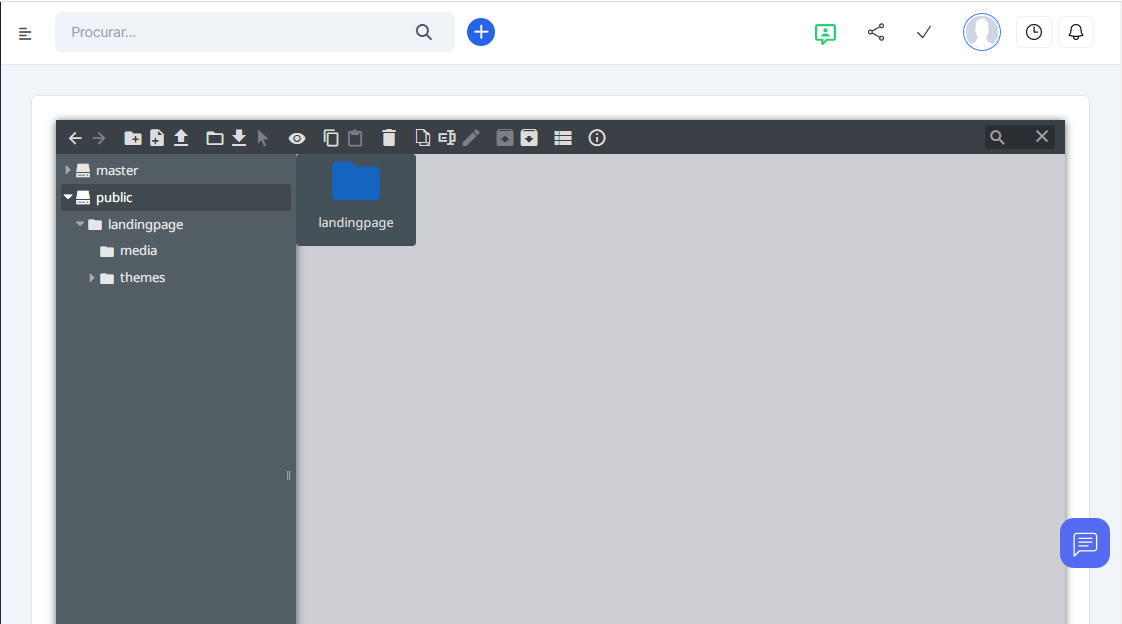Click the blue plus add button

[x=481, y=32]
